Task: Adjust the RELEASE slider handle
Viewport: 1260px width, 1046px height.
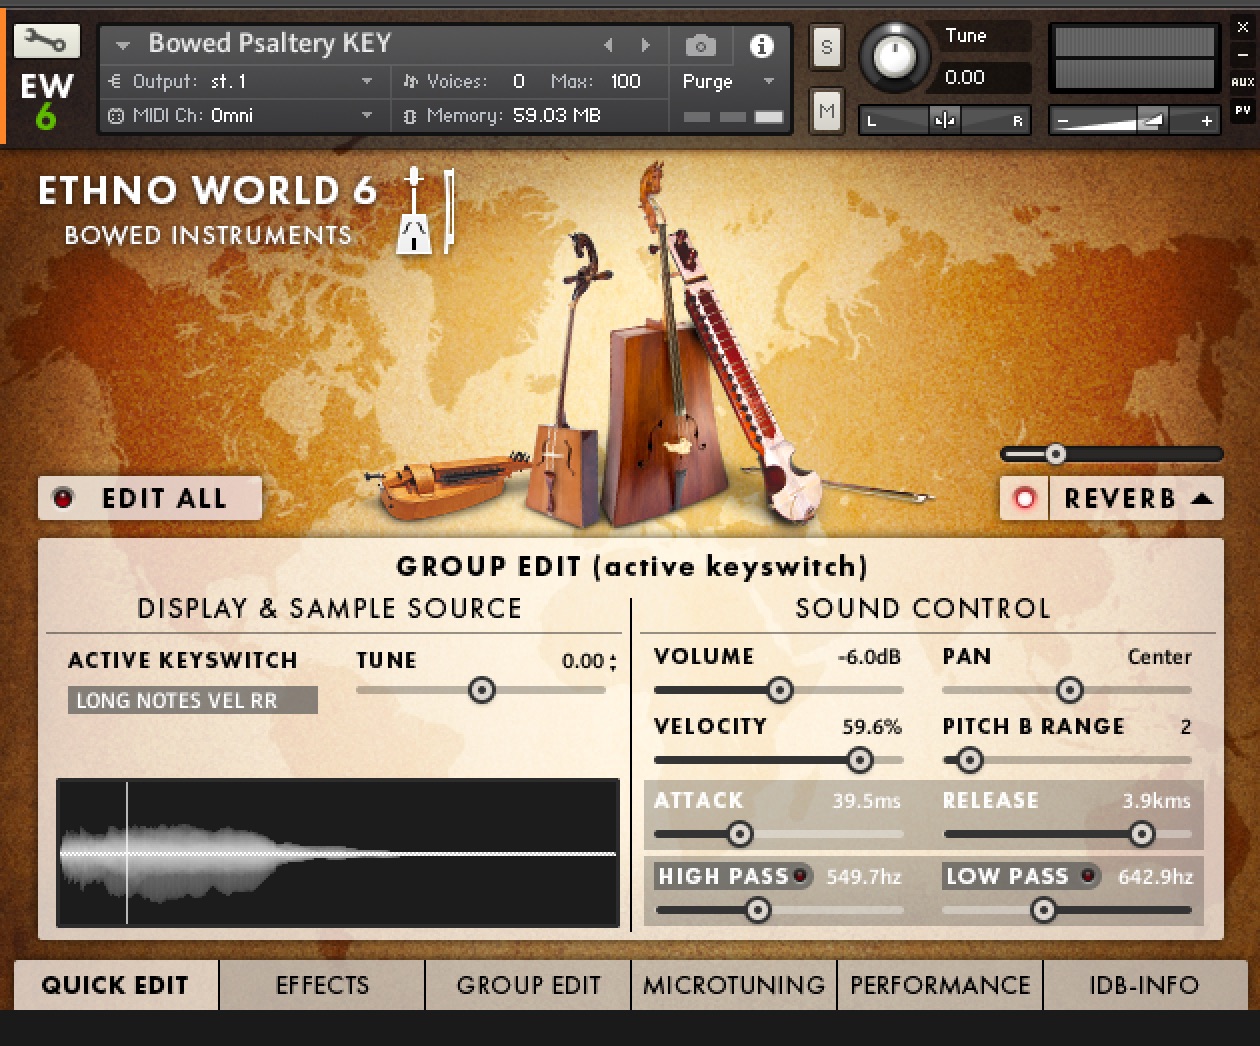Action: tap(1142, 833)
